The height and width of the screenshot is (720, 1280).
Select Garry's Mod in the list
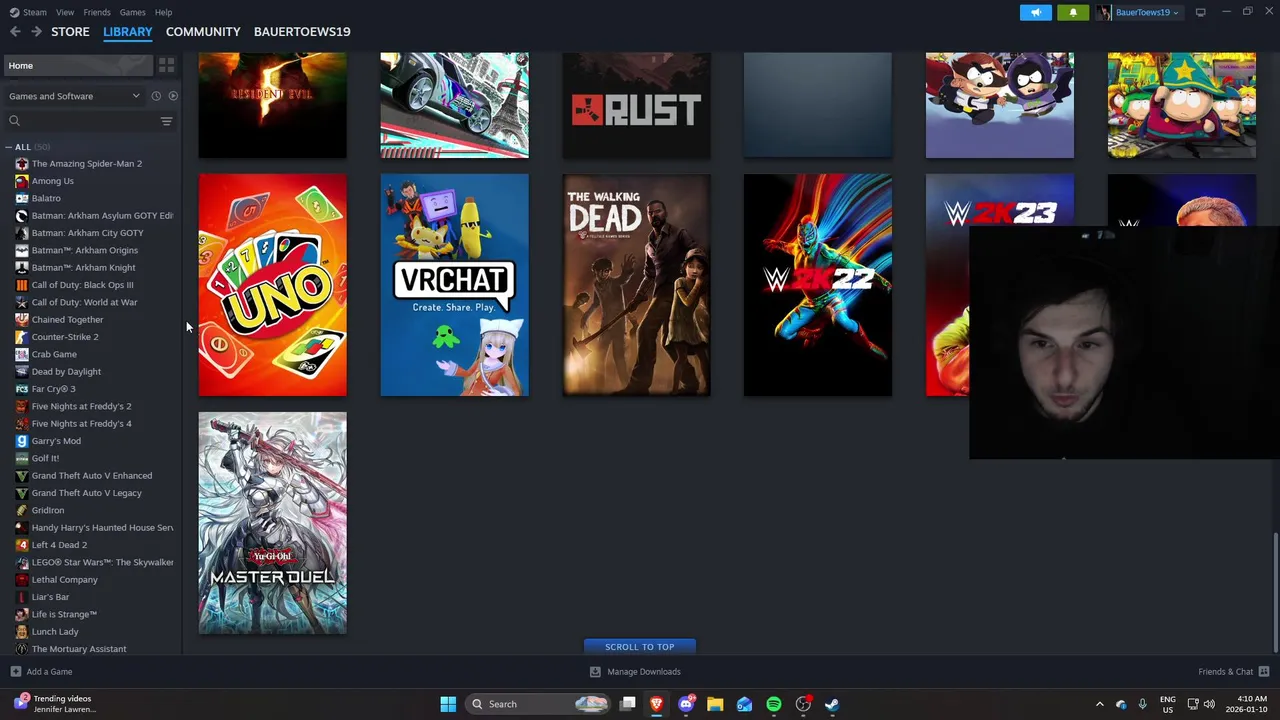[56, 441]
